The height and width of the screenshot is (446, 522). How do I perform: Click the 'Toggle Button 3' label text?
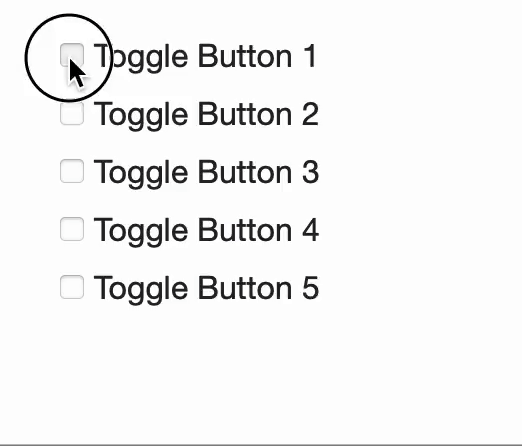point(206,173)
